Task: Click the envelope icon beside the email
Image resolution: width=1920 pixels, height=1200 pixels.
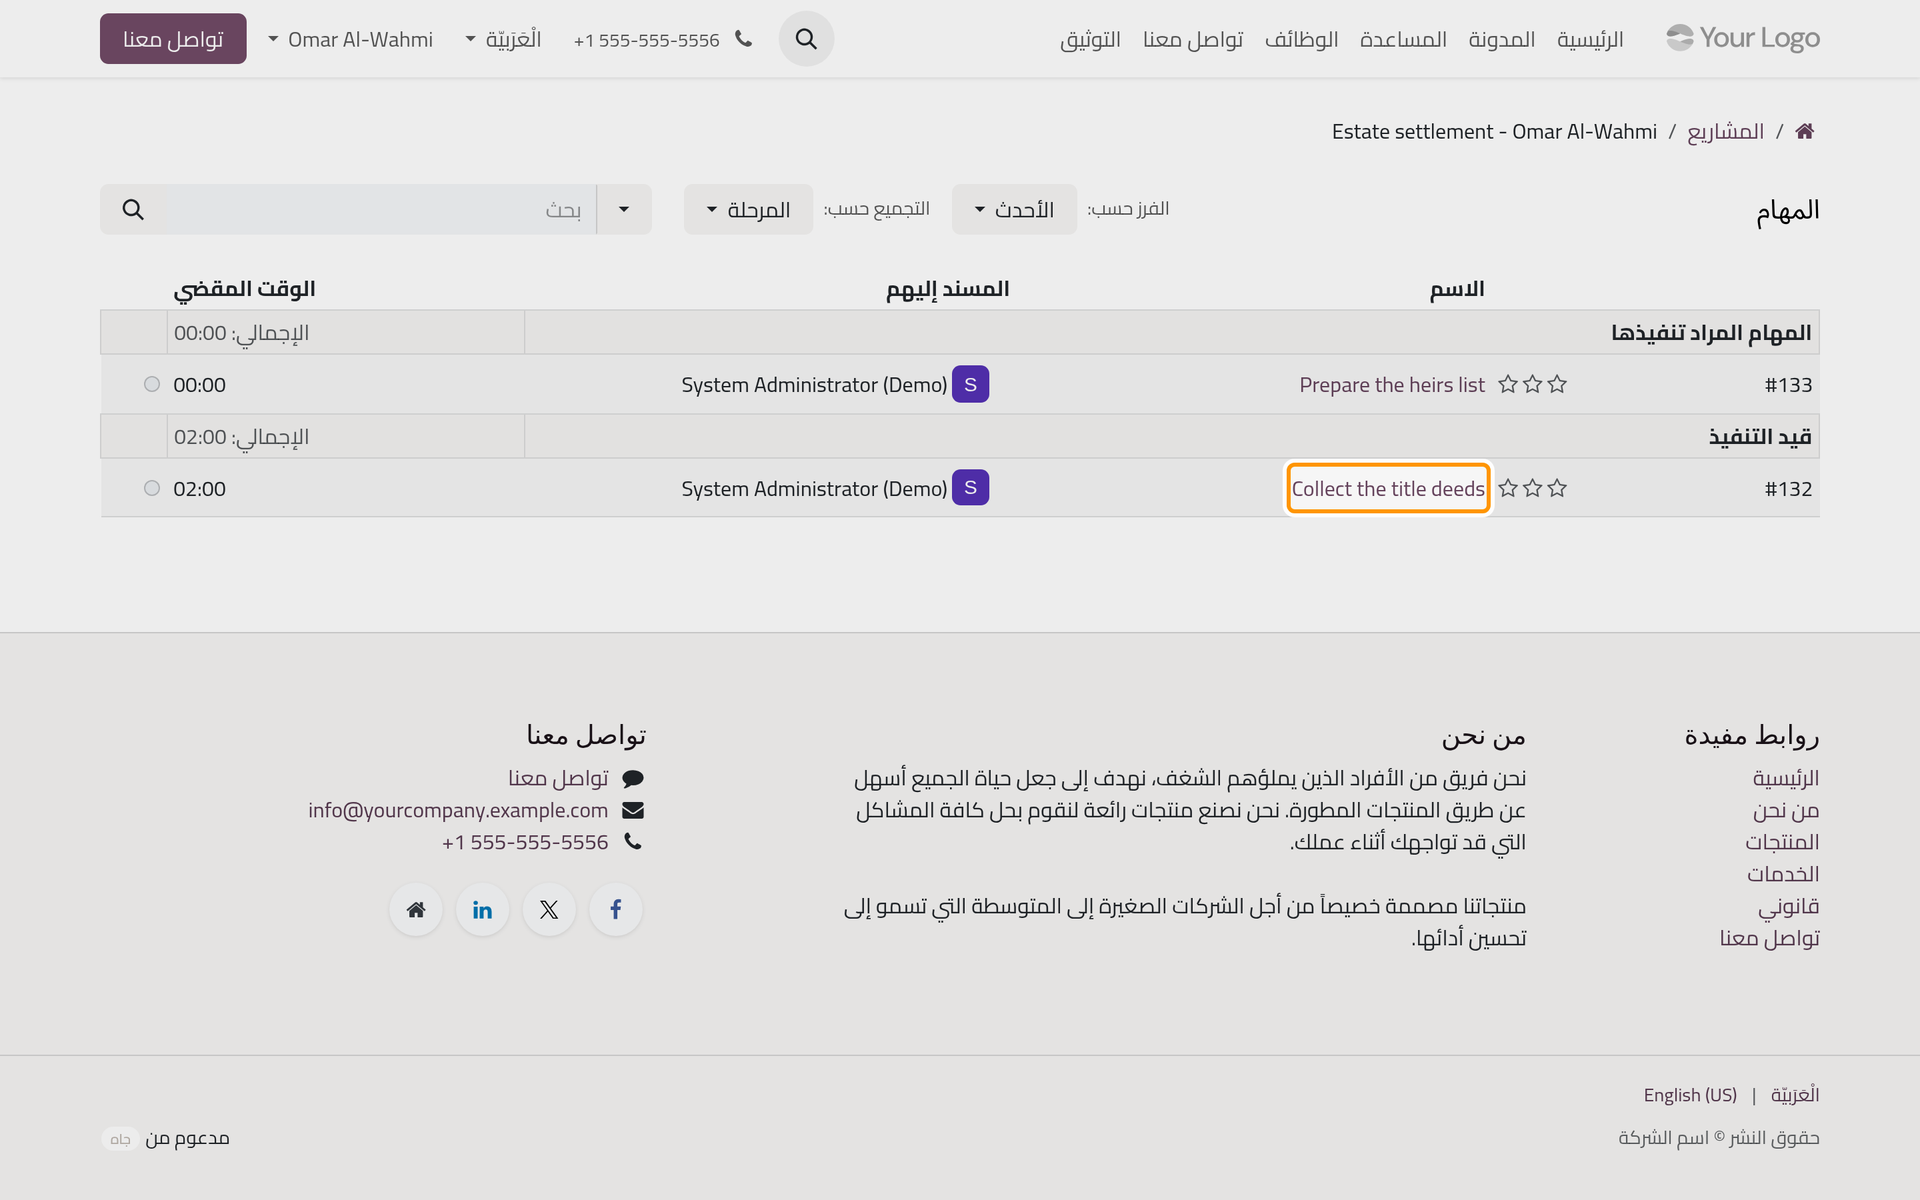Action: [633, 810]
